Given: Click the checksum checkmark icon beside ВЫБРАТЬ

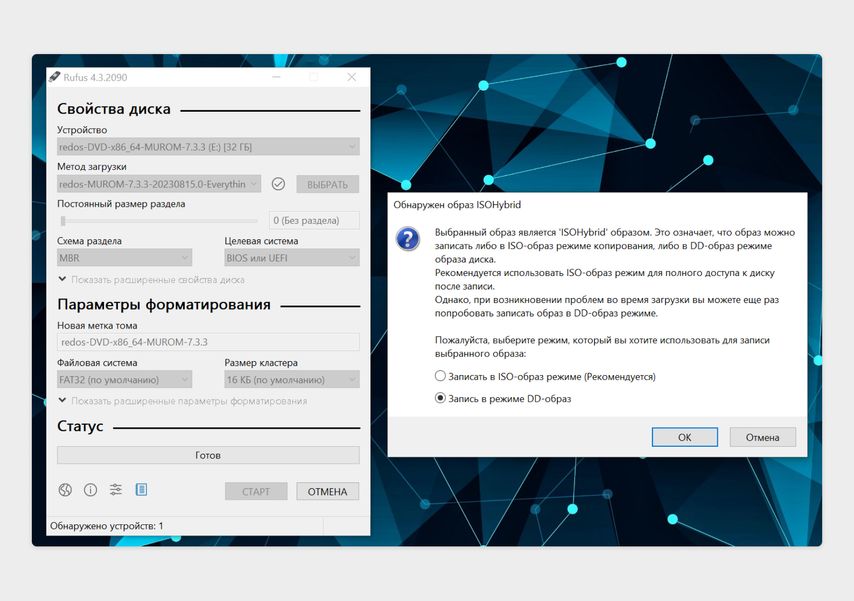Looking at the screenshot, I should [x=278, y=184].
